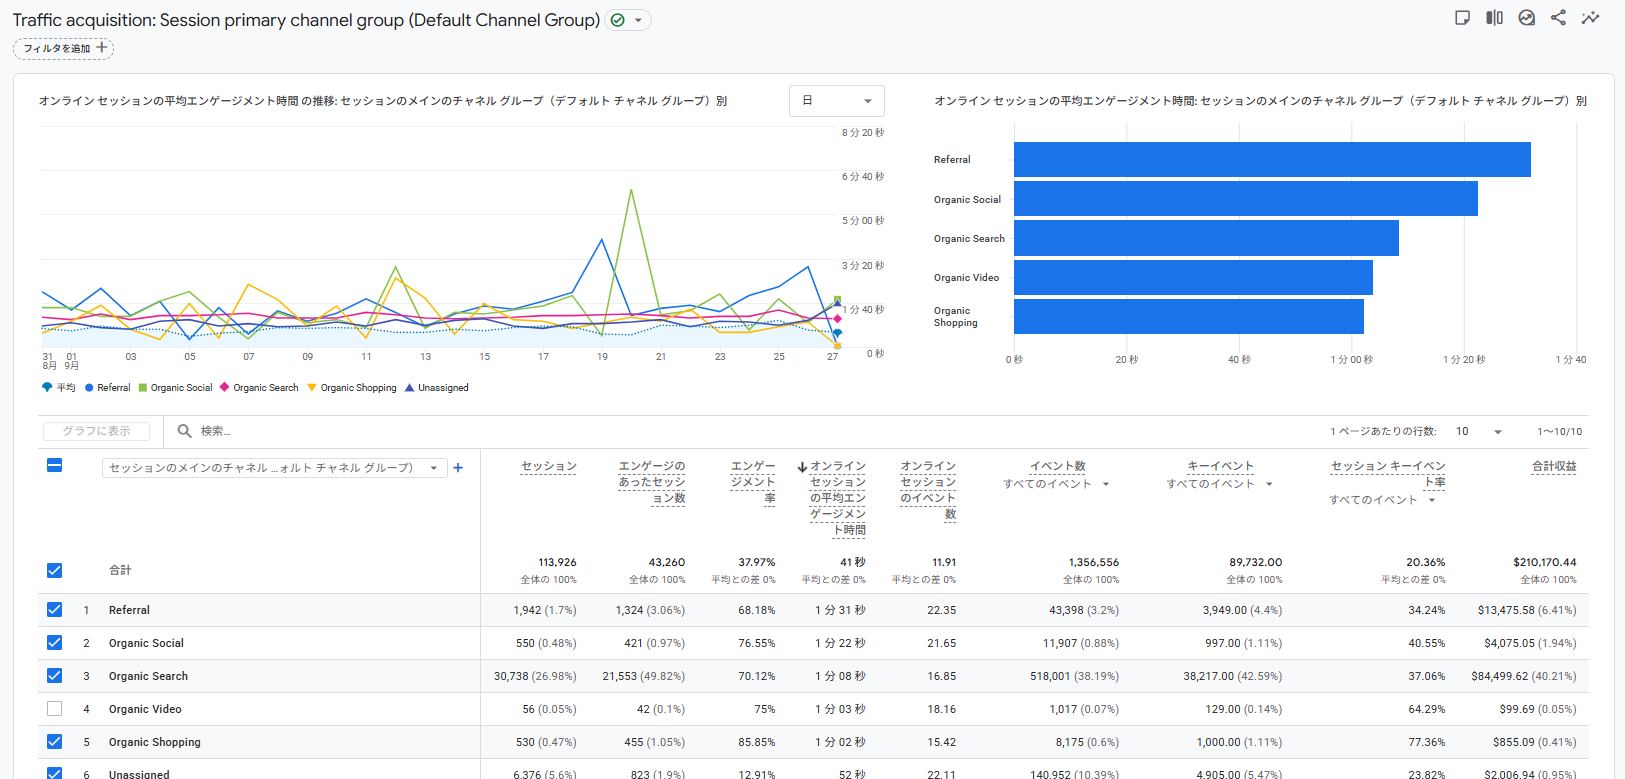1625x779 pixels.
Task: Add a secondary dimension with plus icon
Action: [x=458, y=468]
